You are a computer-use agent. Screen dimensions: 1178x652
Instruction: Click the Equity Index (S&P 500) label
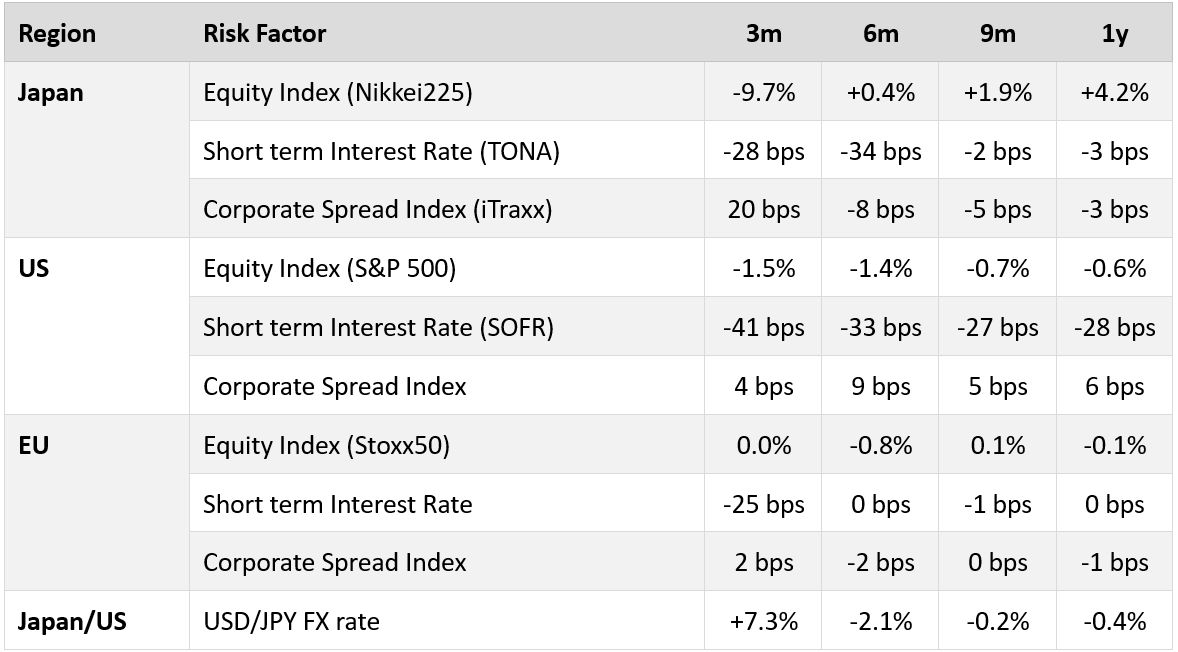(329, 269)
